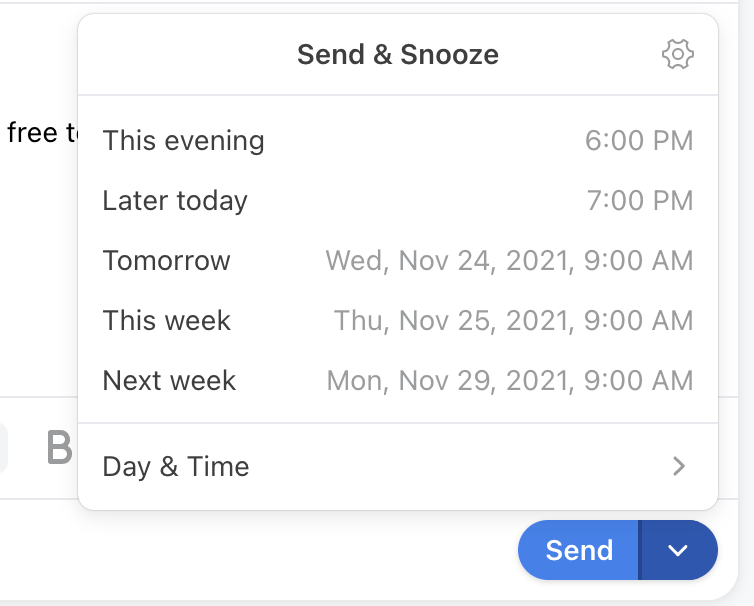Open Send & Snooze settings gear

coord(678,54)
